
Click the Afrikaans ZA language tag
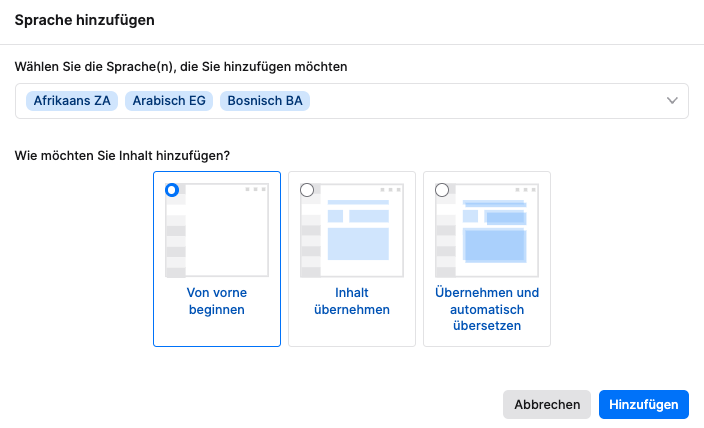(x=72, y=101)
